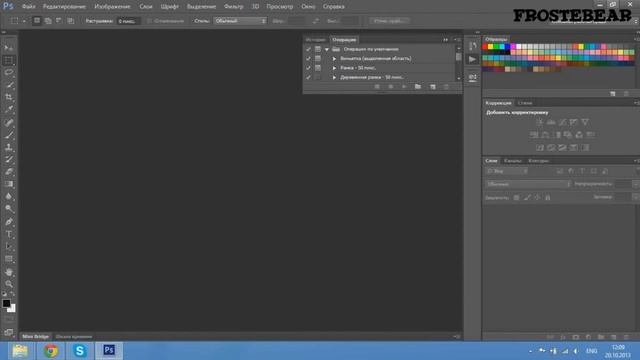Expand the Виньетка action

(334, 58)
